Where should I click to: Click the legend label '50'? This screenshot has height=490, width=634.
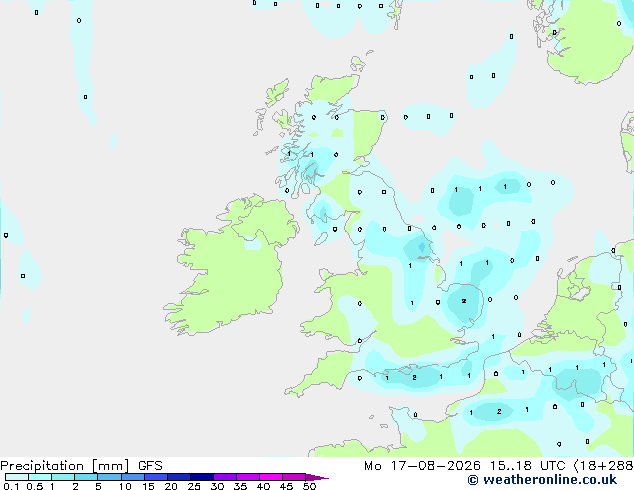[x=309, y=486]
